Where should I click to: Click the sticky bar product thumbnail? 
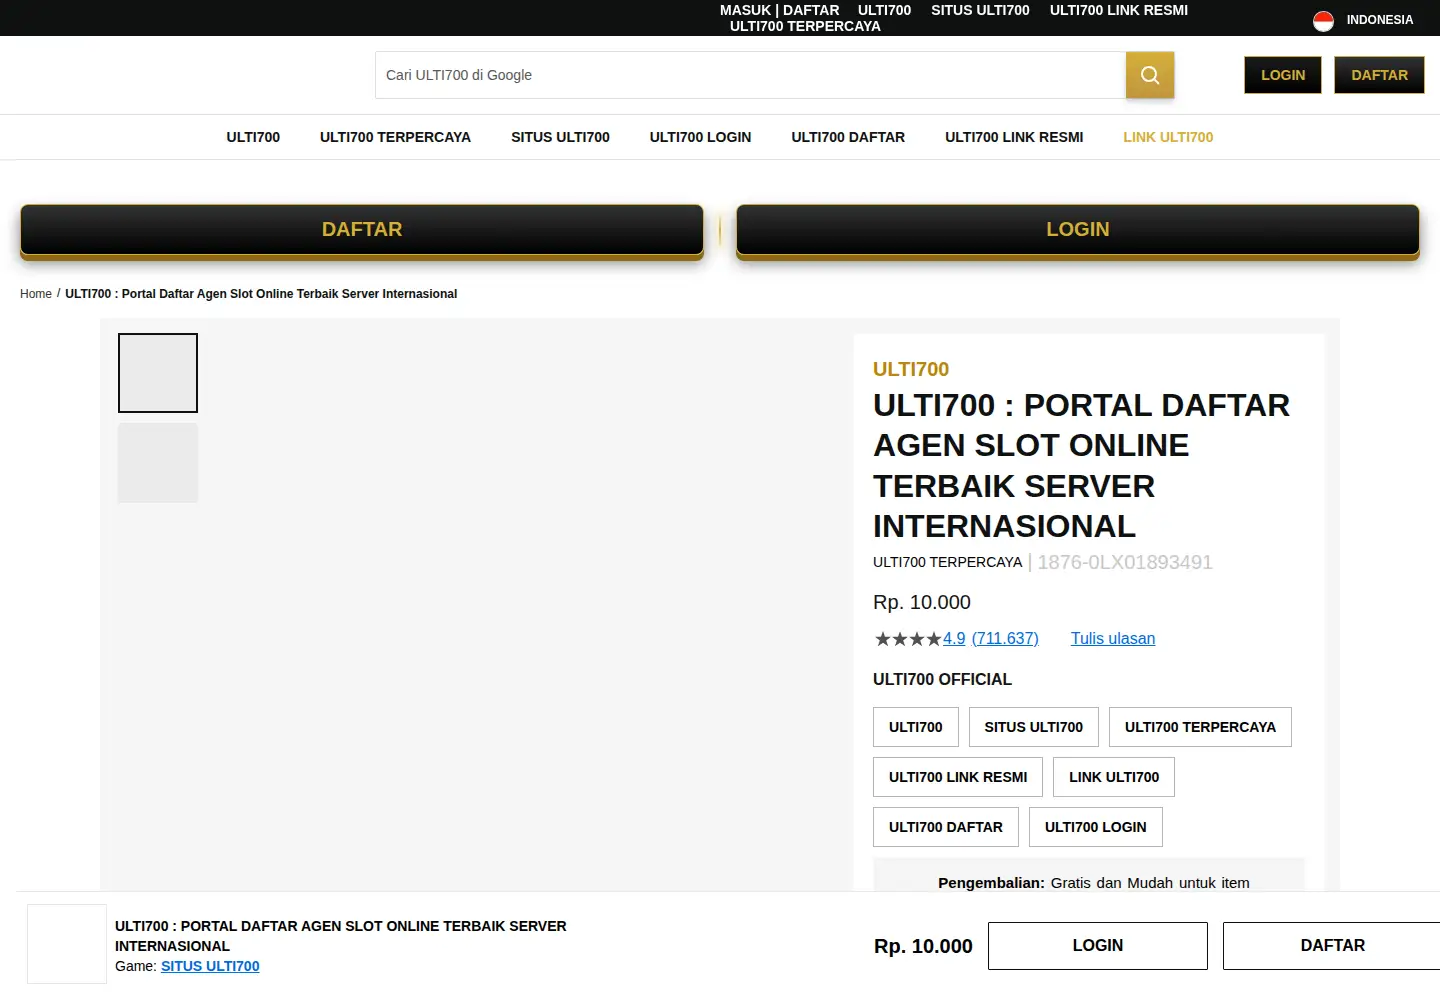coord(67,944)
